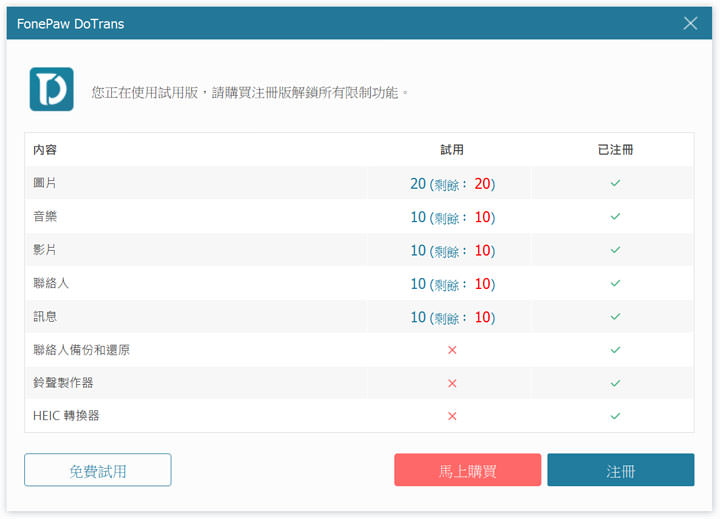Click the green check in 音樂 row
Screen dimensions: 720x519
(x=615, y=216)
